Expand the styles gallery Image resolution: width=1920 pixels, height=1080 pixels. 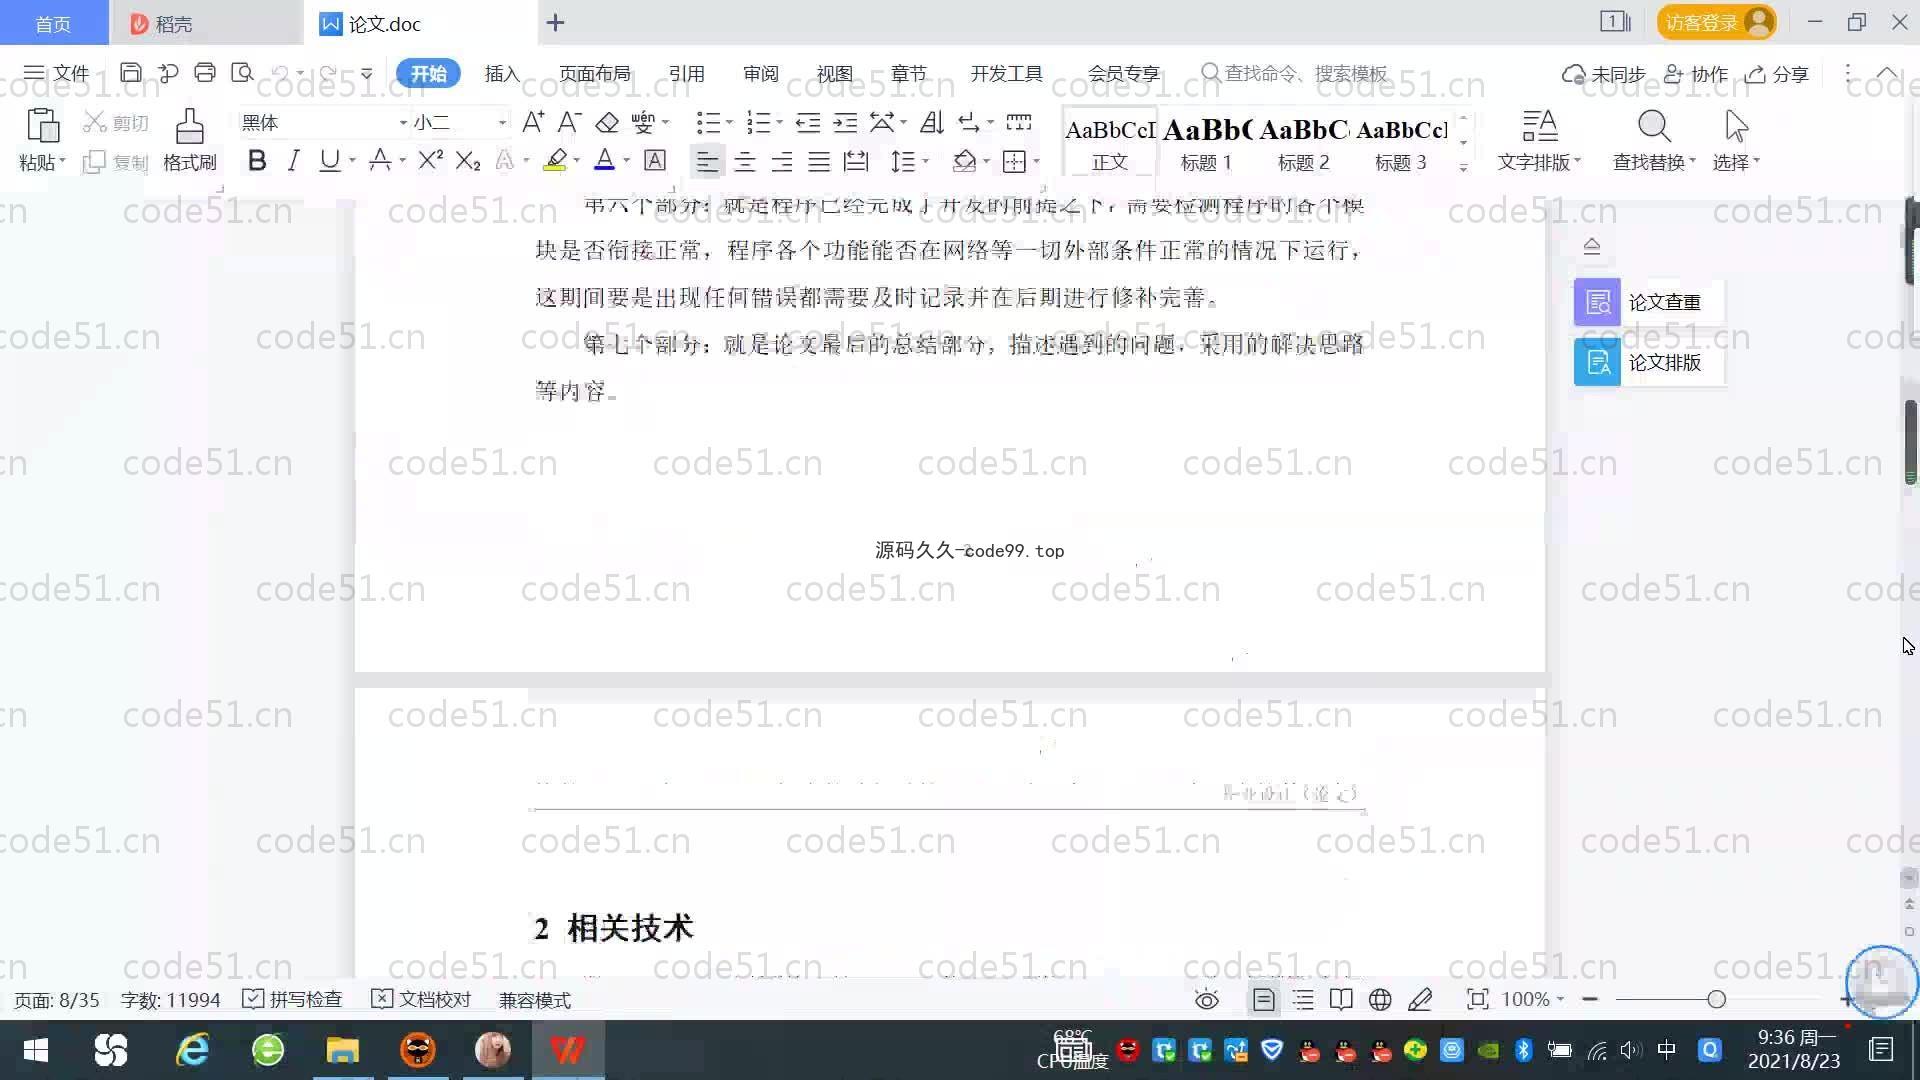1463,167
